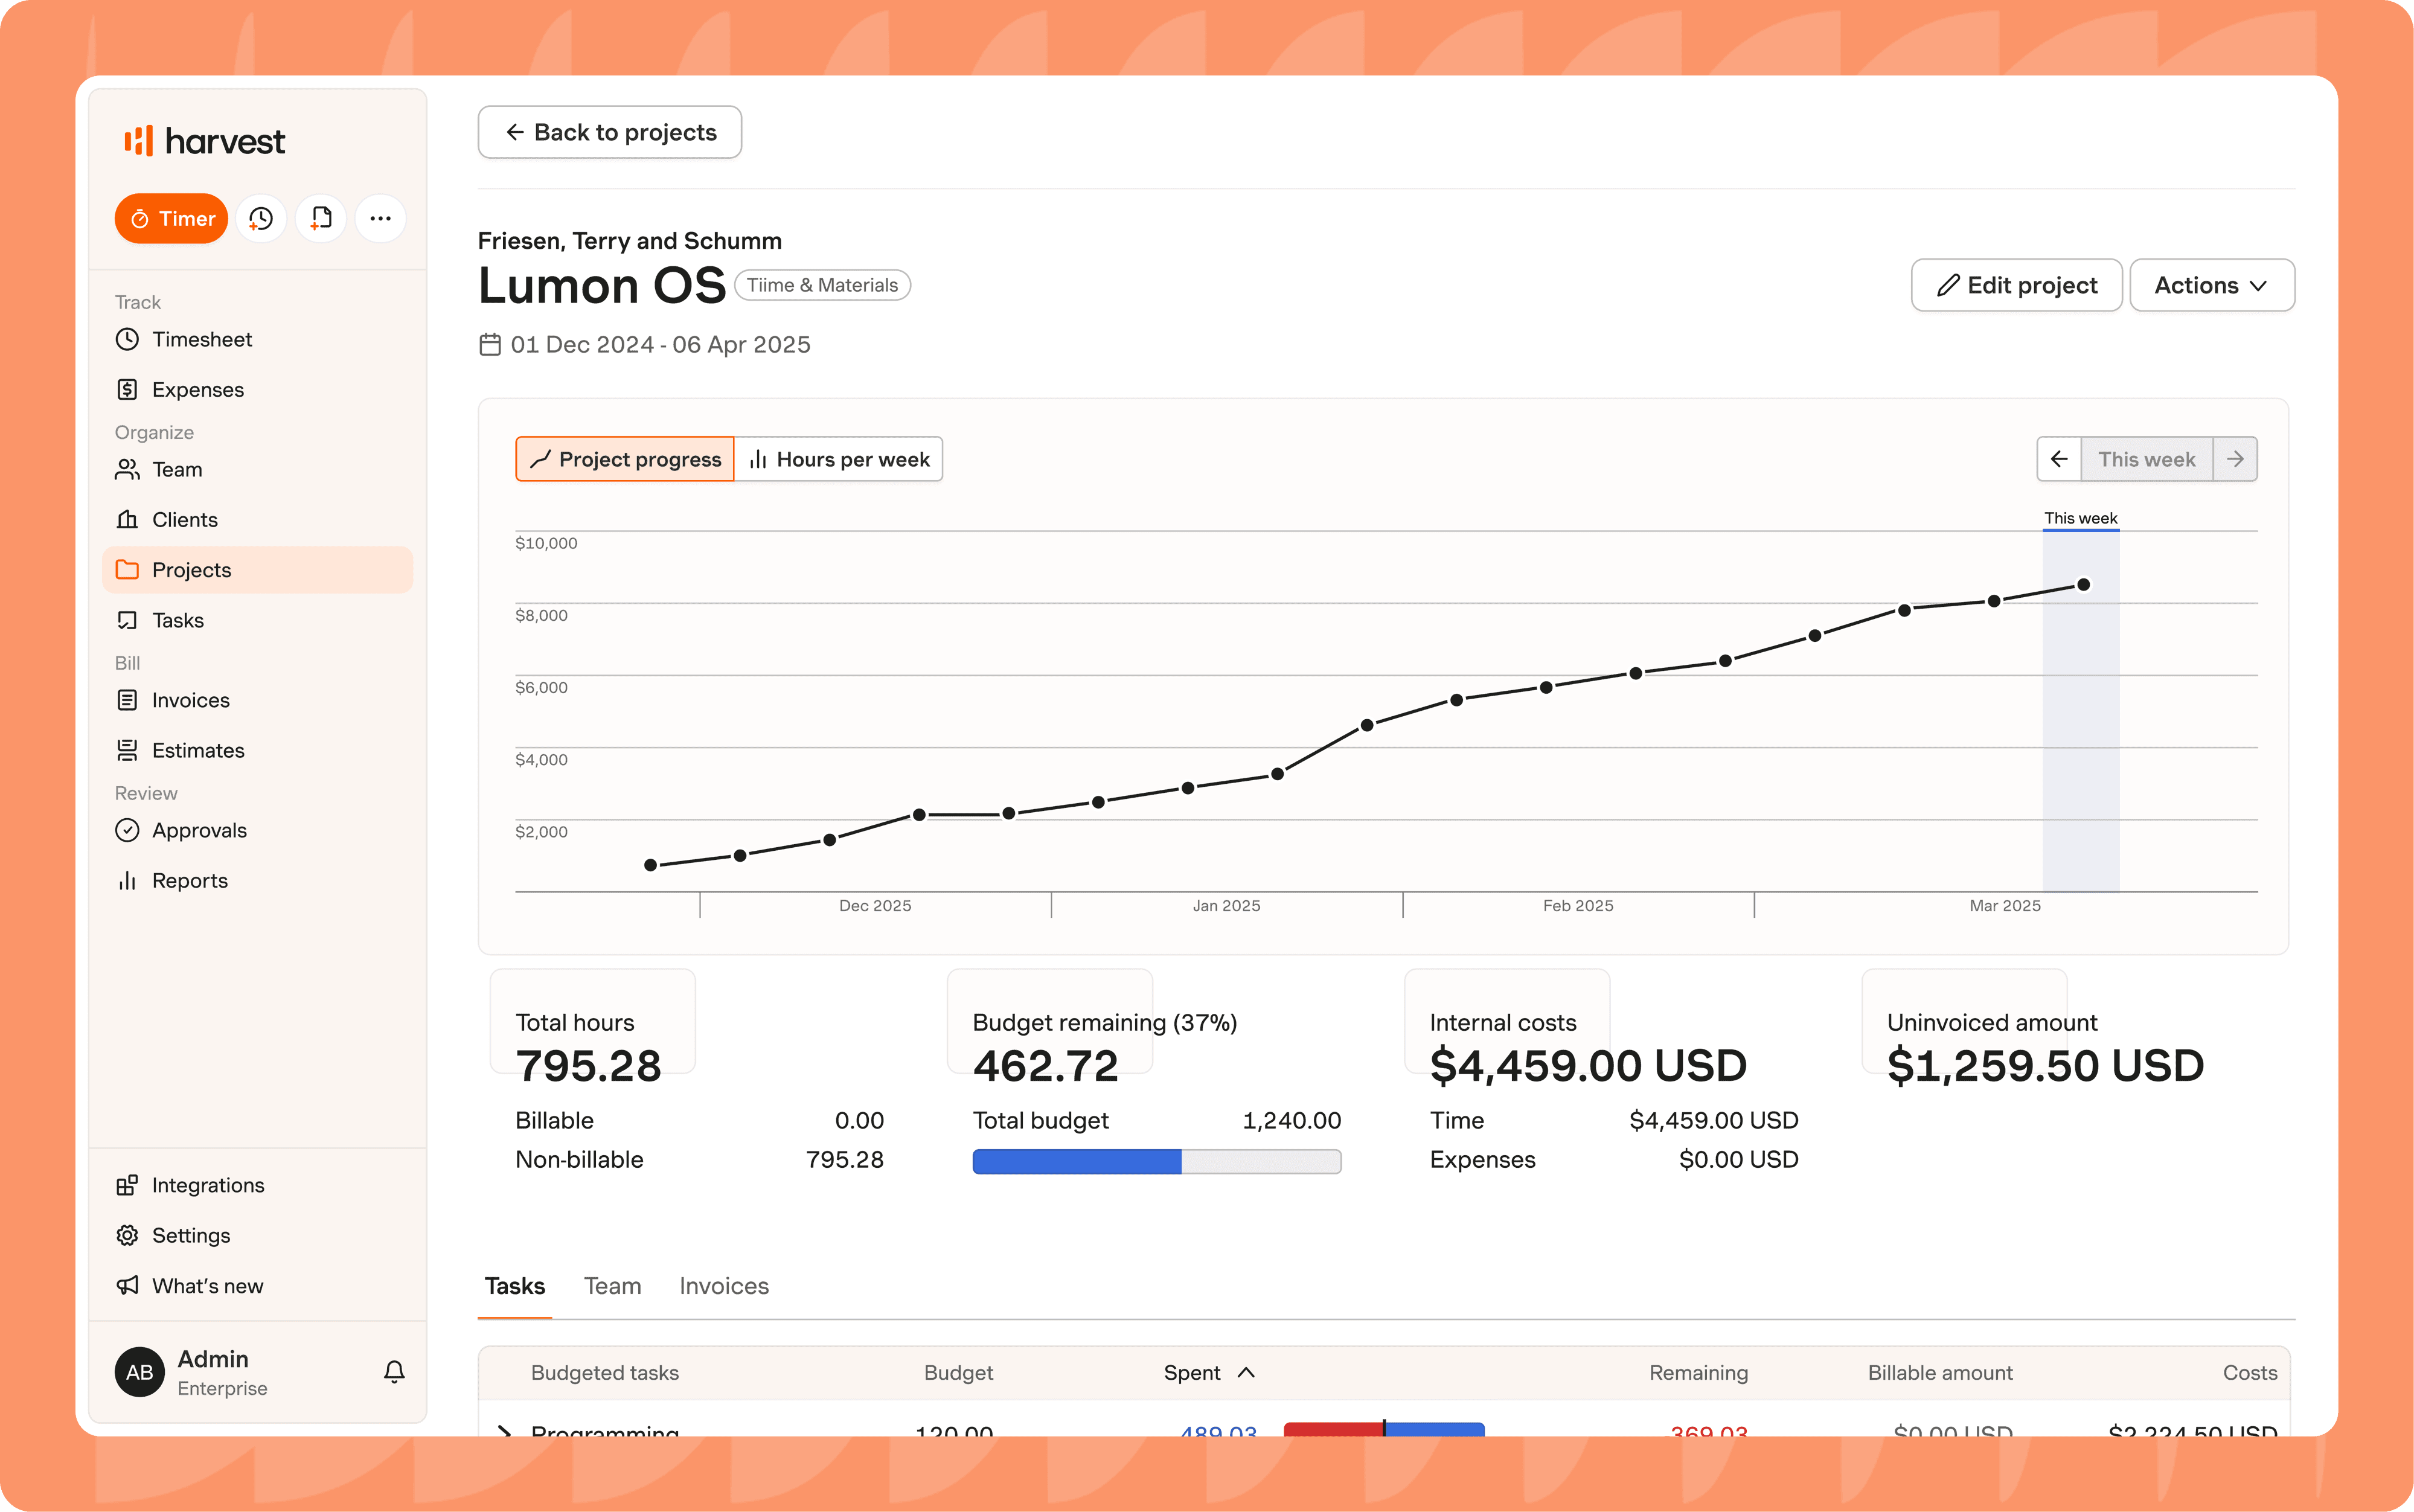The width and height of the screenshot is (2414, 1512).
Task: Click the Costs column header
Action: [2250, 1373]
